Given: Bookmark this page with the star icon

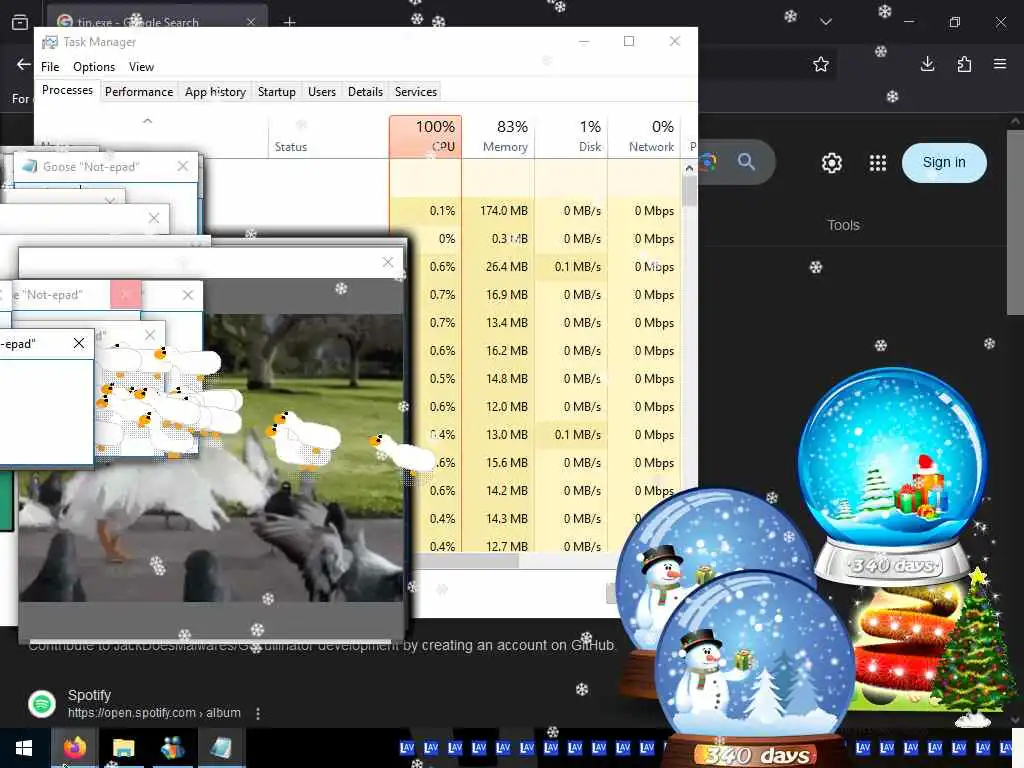Looking at the screenshot, I should (821, 64).
